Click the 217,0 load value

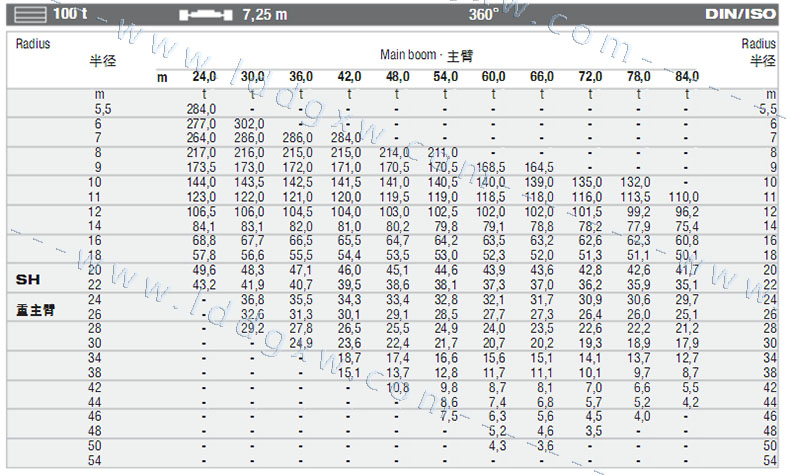pos(201,153)
